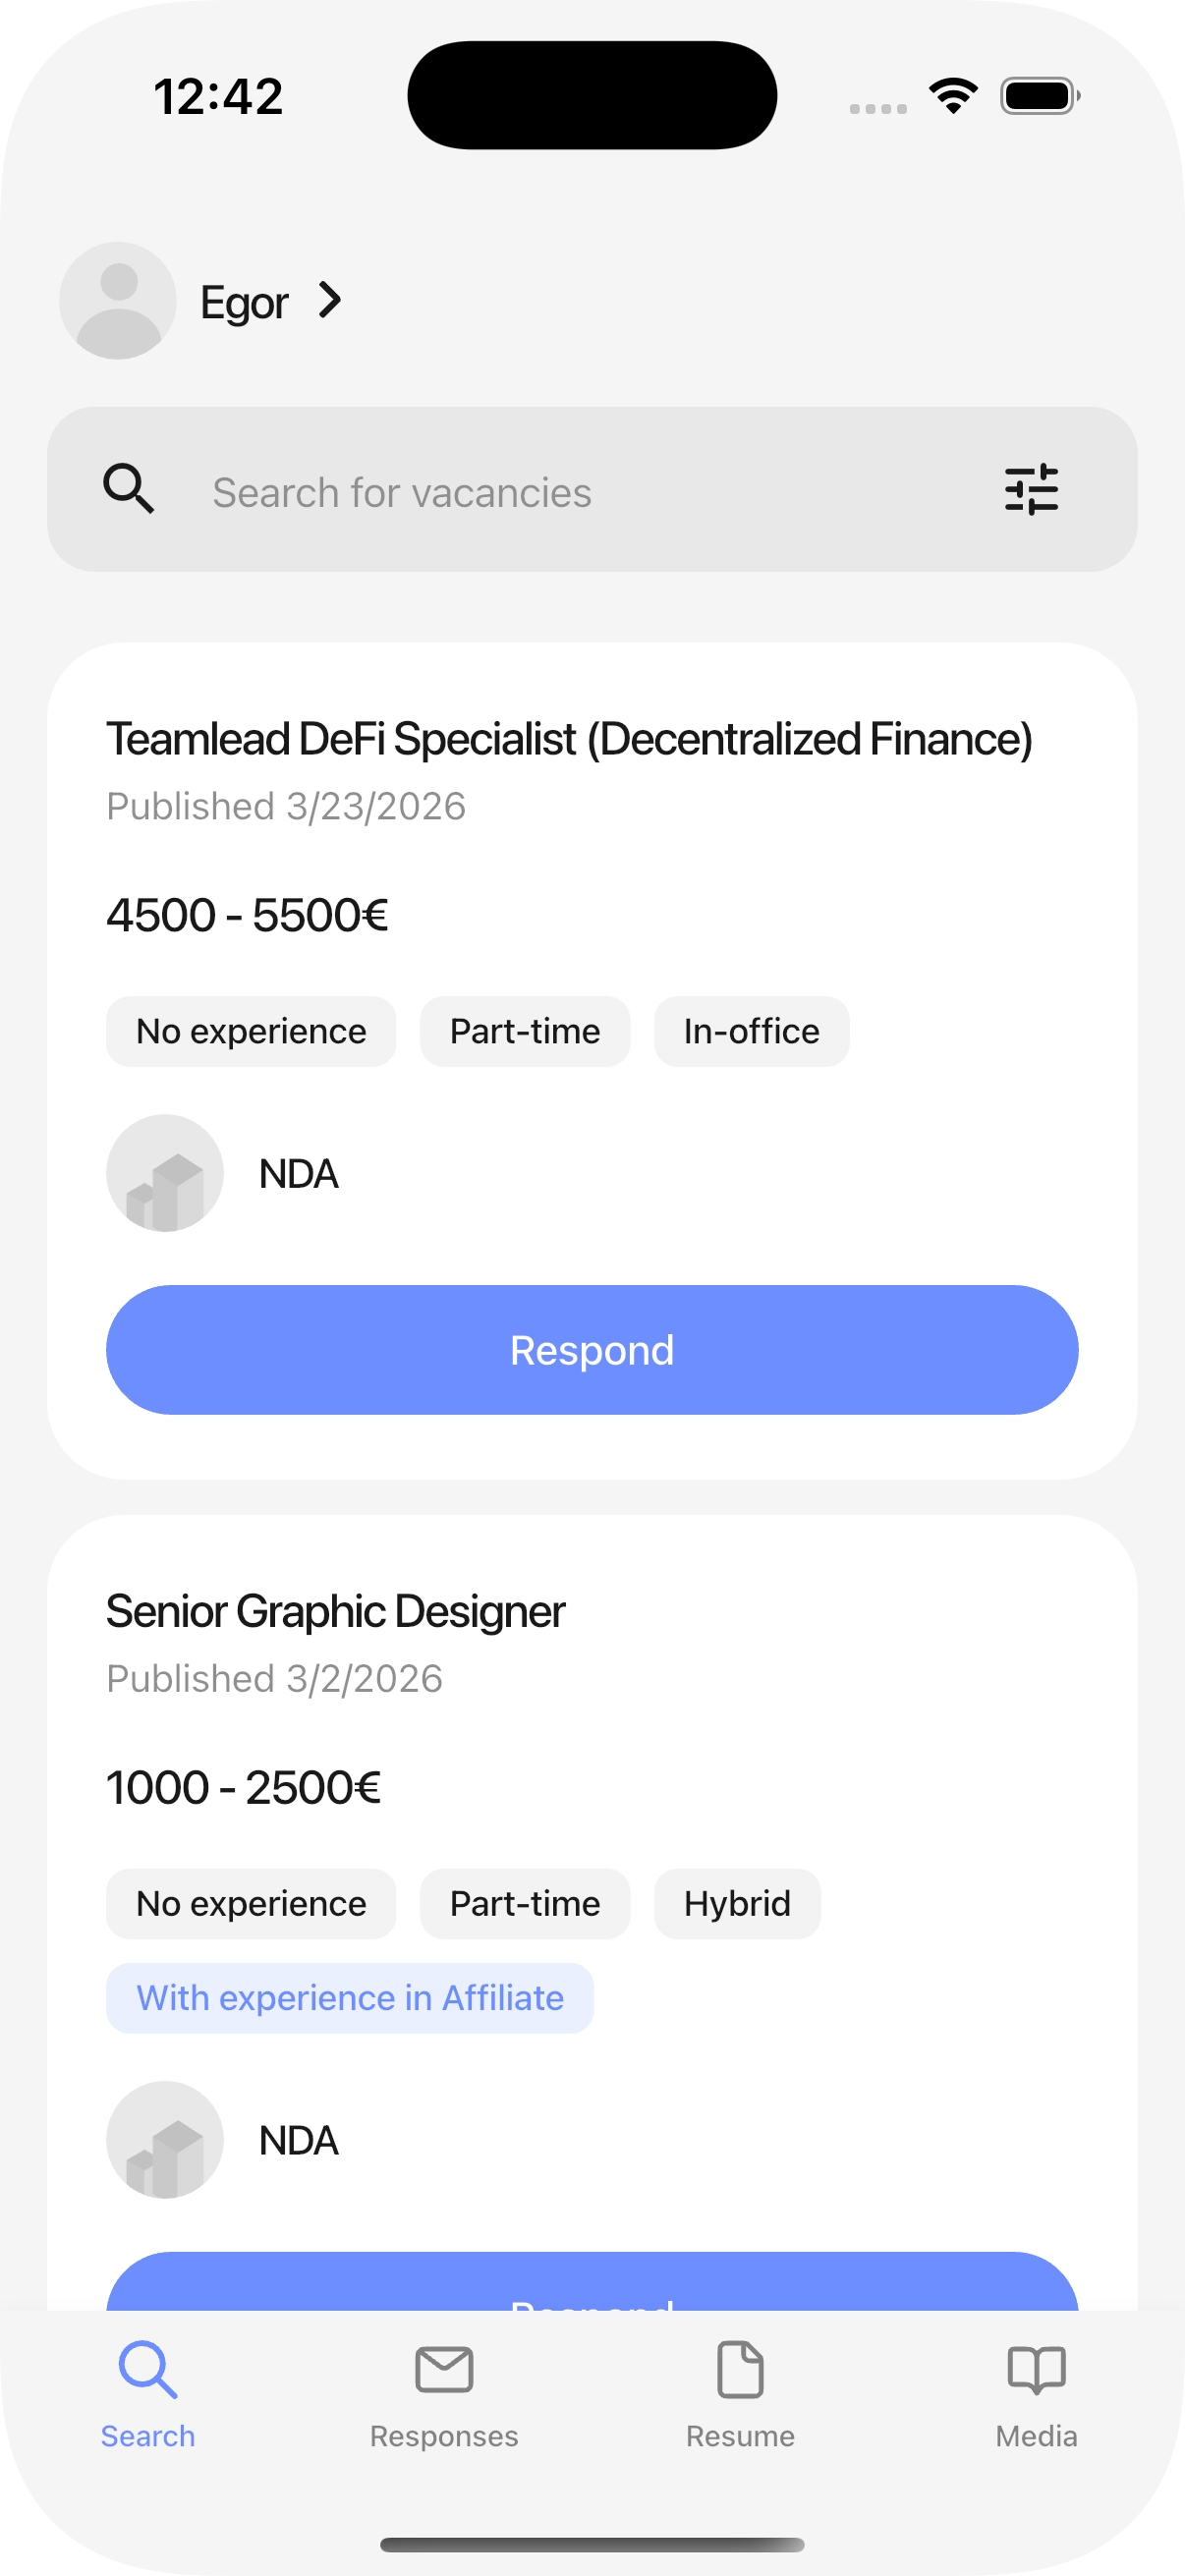Tap NDA company logo on Designer vacancy
The height and width of the screenshot is (2576, 1185).
(165, 2140)
